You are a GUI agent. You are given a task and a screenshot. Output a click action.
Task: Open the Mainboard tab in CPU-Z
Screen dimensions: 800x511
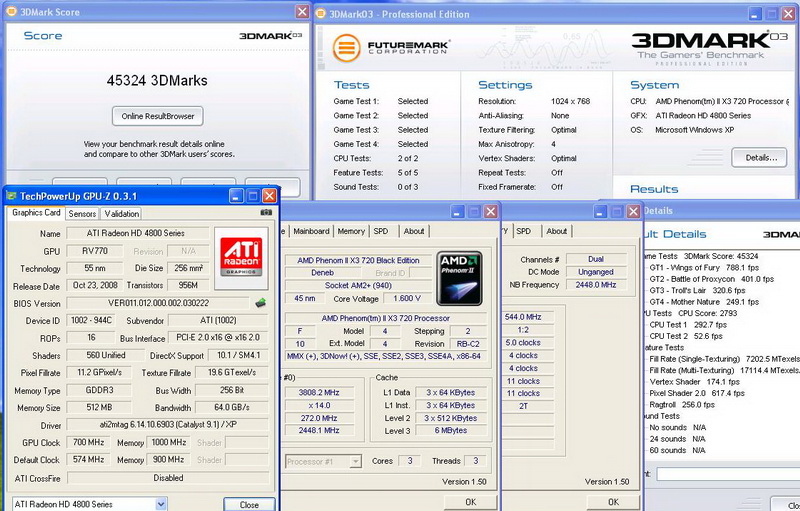point(311,231)
